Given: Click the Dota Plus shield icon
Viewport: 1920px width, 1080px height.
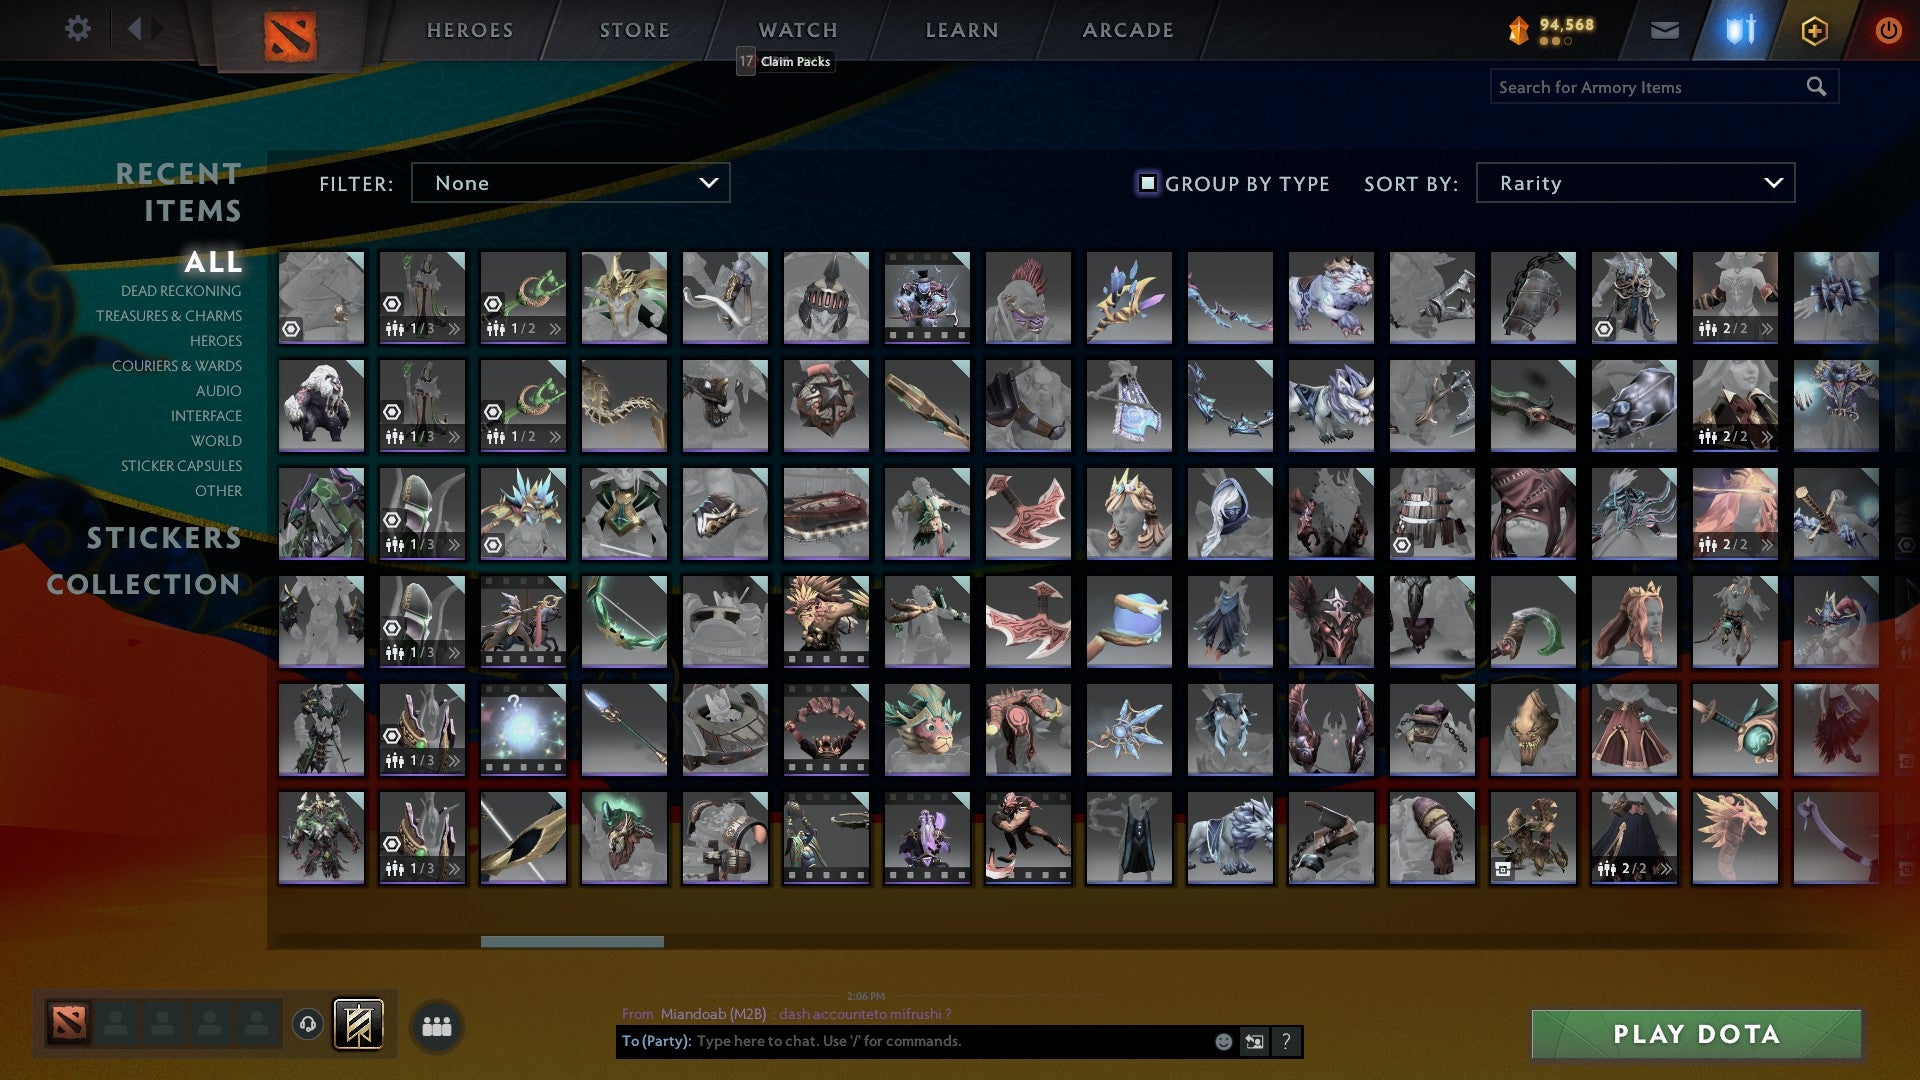Looking at the screenshot, I should coord(1813,31).
